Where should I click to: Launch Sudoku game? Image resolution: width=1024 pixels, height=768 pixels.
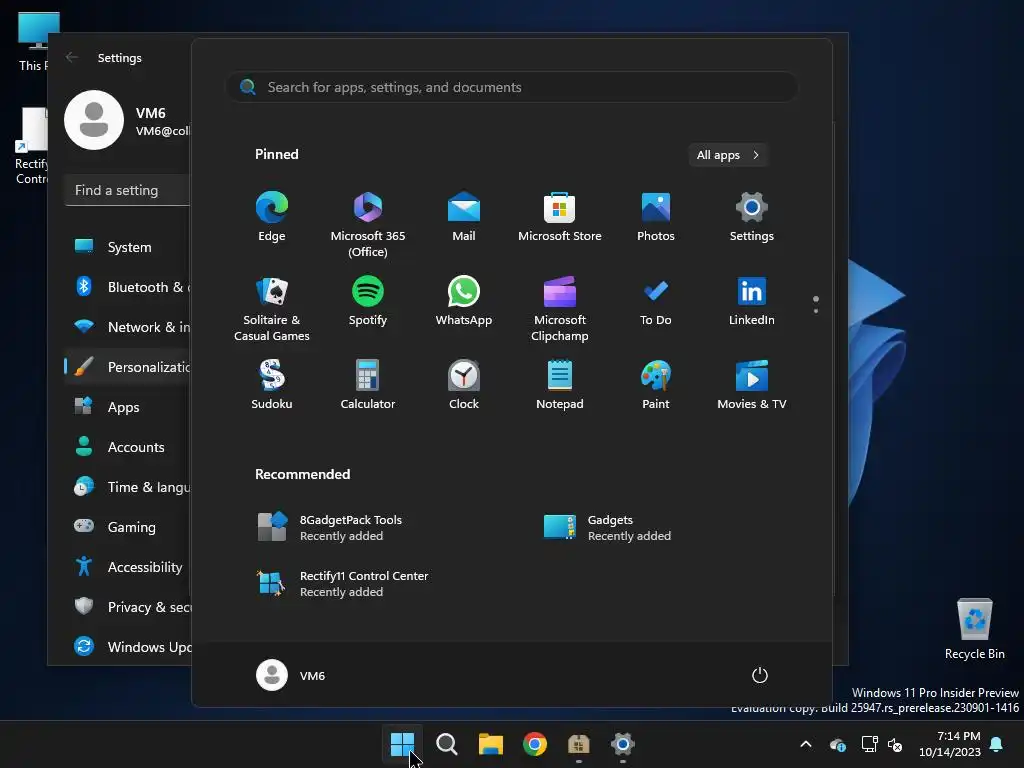pos(272,385)
